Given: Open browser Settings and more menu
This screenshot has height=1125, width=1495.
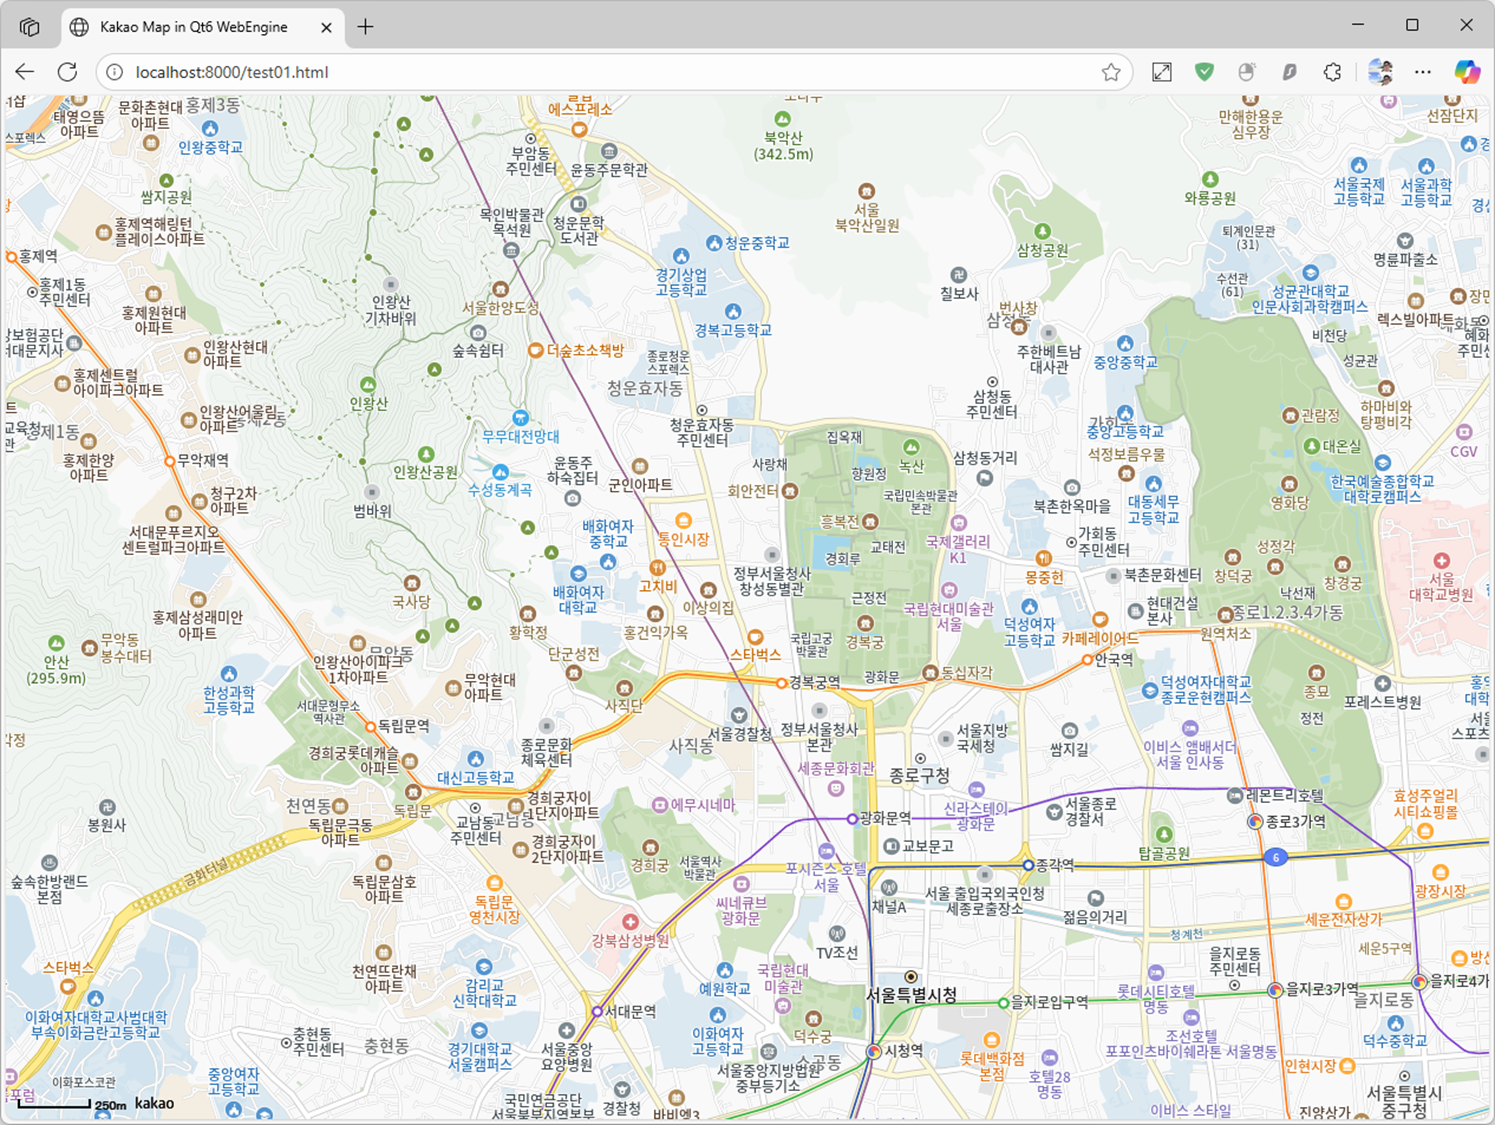Looking at the screenshot, I should 1423,72.
